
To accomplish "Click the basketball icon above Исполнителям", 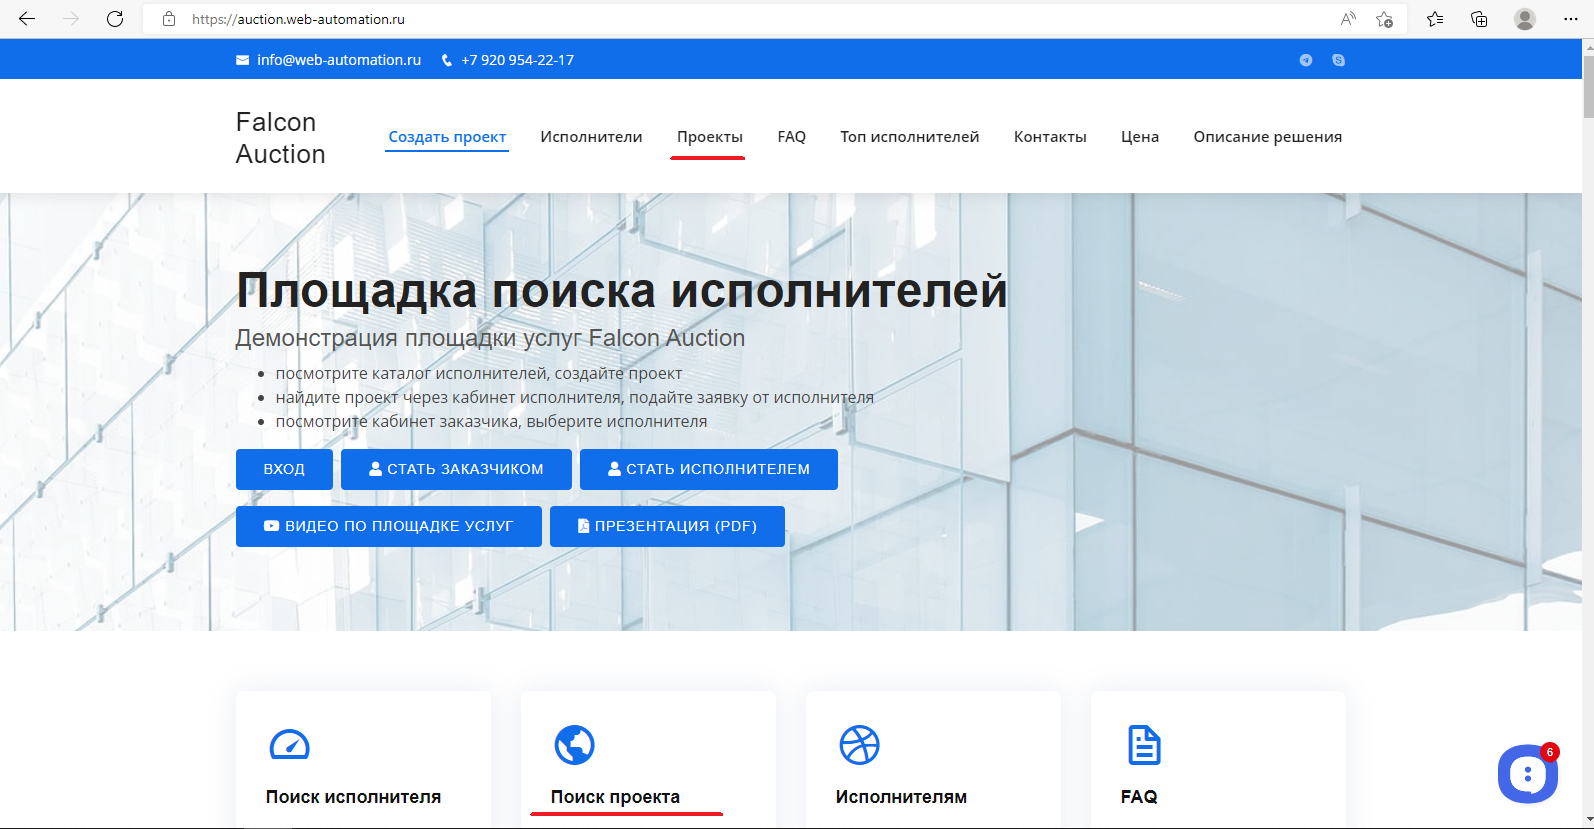I will pos(859,745).
